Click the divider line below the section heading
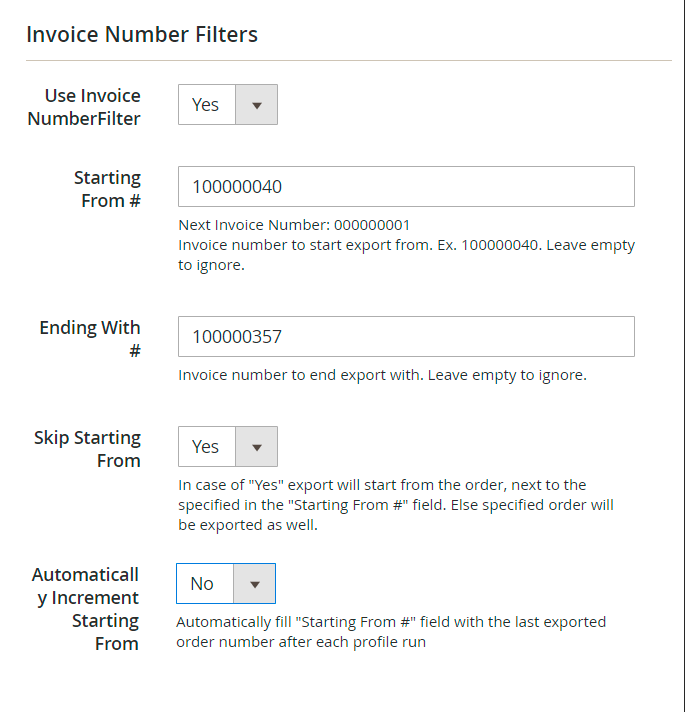685x712 pixels. 348,61
